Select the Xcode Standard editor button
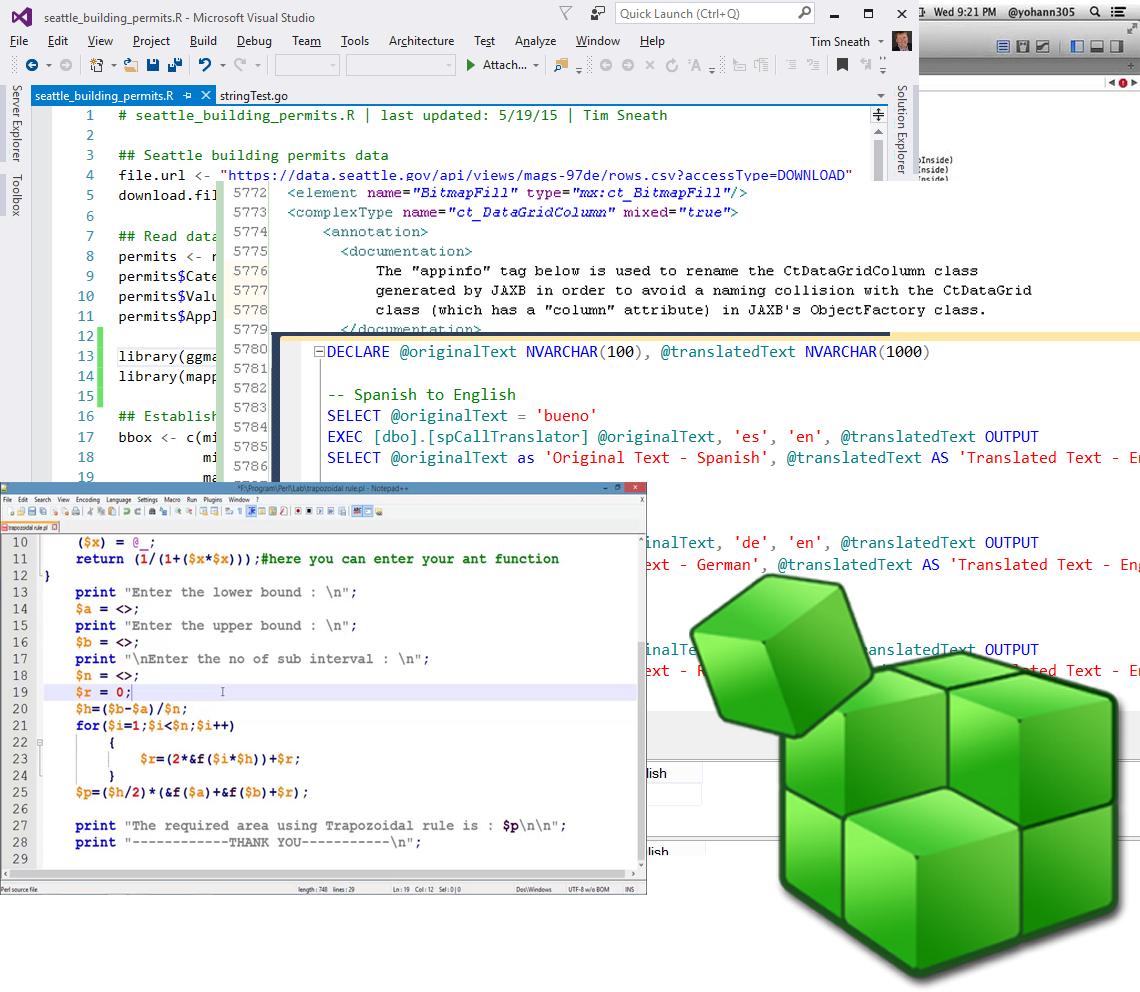The width and height of the screenshot is (1140, 992). pos(1003,47)
